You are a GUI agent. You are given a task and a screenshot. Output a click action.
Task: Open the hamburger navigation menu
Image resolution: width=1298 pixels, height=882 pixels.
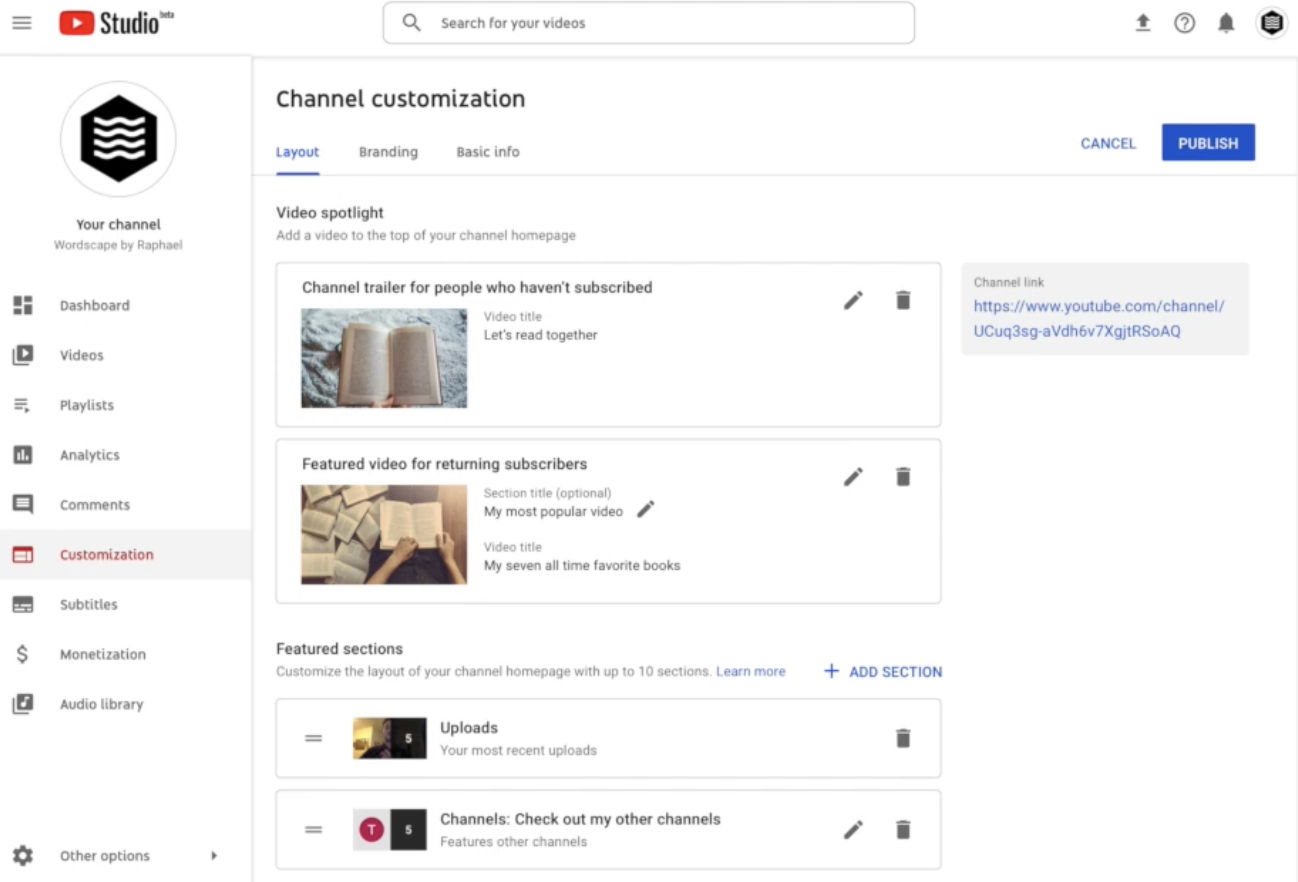pyautogui.click(x=22, y=23)
